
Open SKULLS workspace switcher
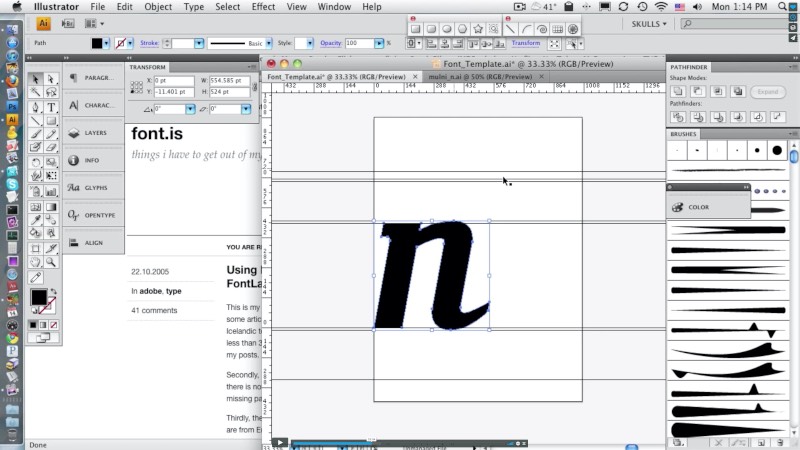(649, 23)
